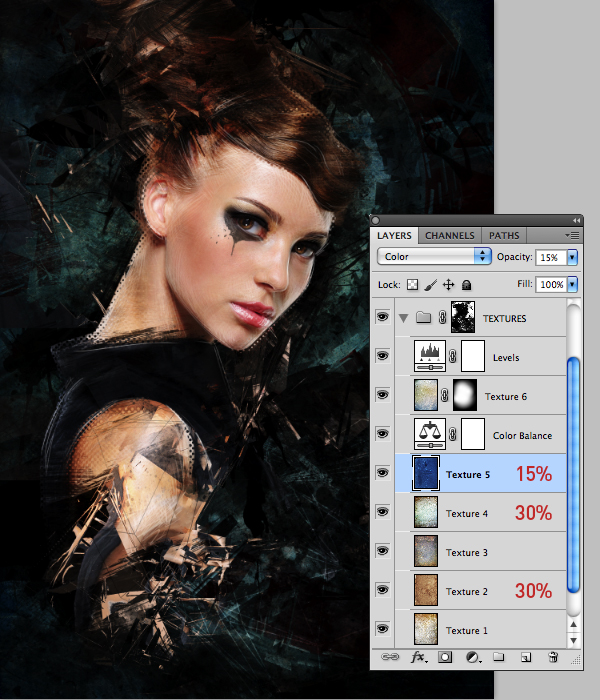Hide the Levels adjustment layer
Viewport: 600px width, 700px height.
(383, 356)
